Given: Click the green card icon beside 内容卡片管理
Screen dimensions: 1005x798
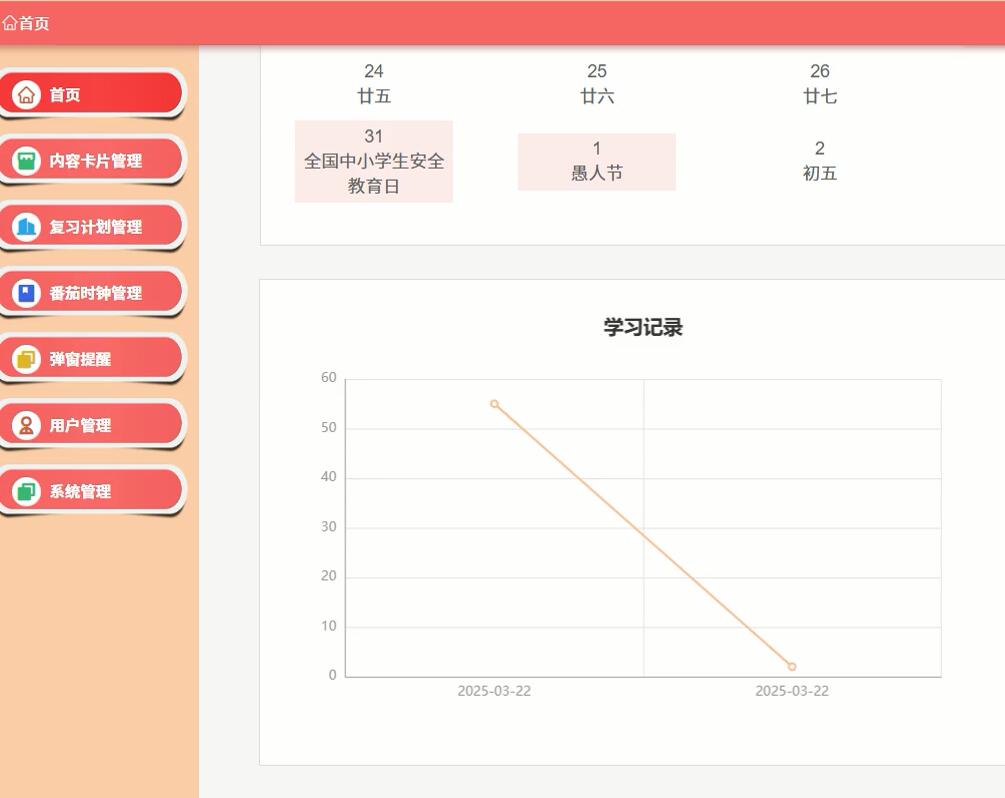Looking at the screenshot, I should pos(26,161).
